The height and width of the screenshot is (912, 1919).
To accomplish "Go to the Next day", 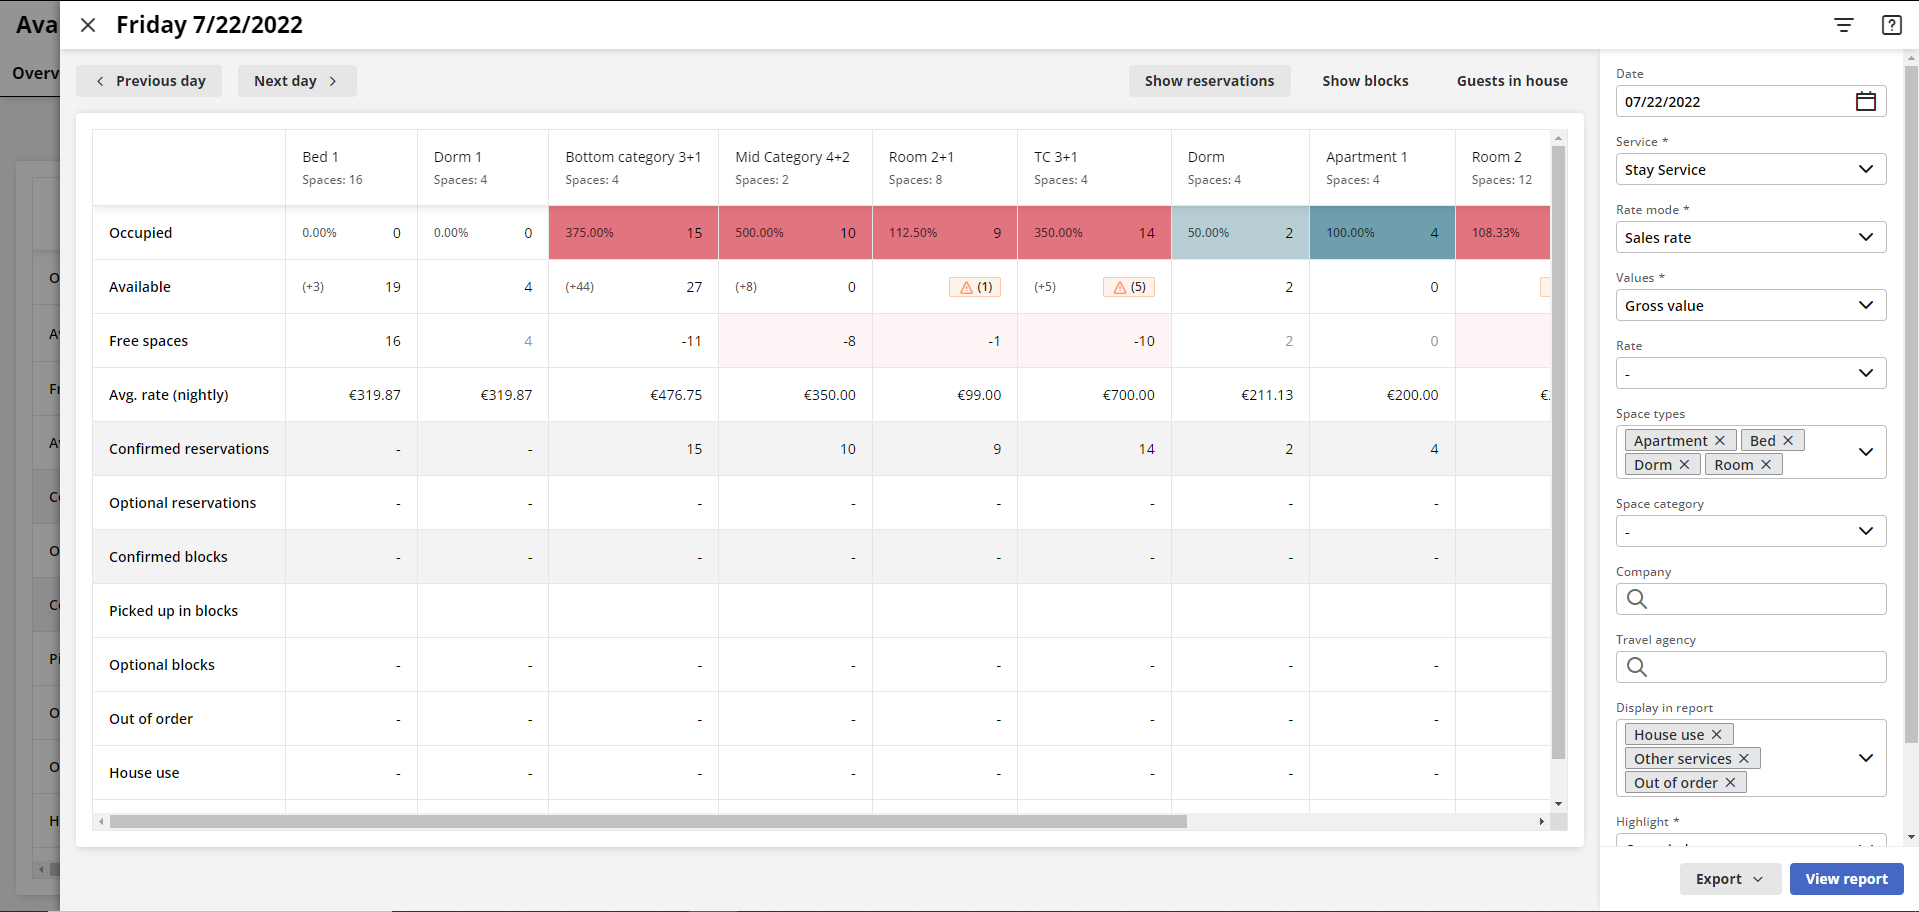I will (x=296, y=81).
